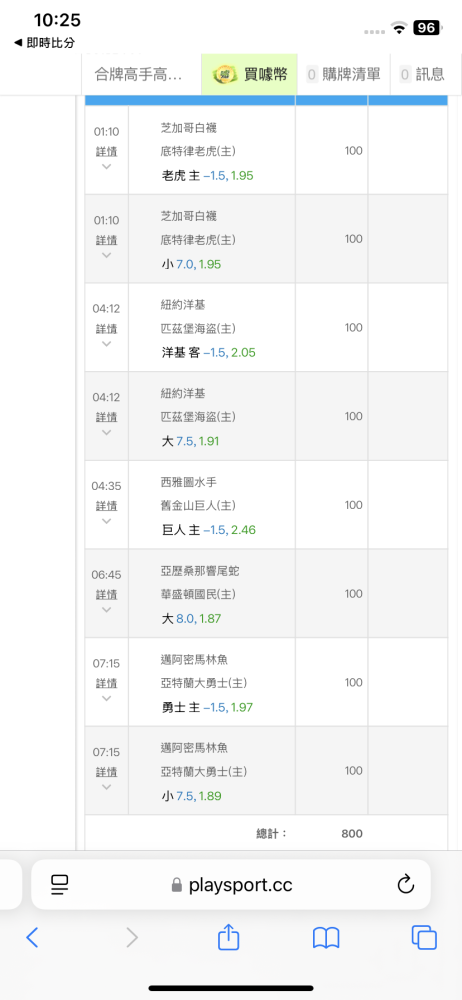The height and width of the screenshot is (1000, 462).
Task: Open the Safari bookmarks book icon
Action: coord(326,938)
